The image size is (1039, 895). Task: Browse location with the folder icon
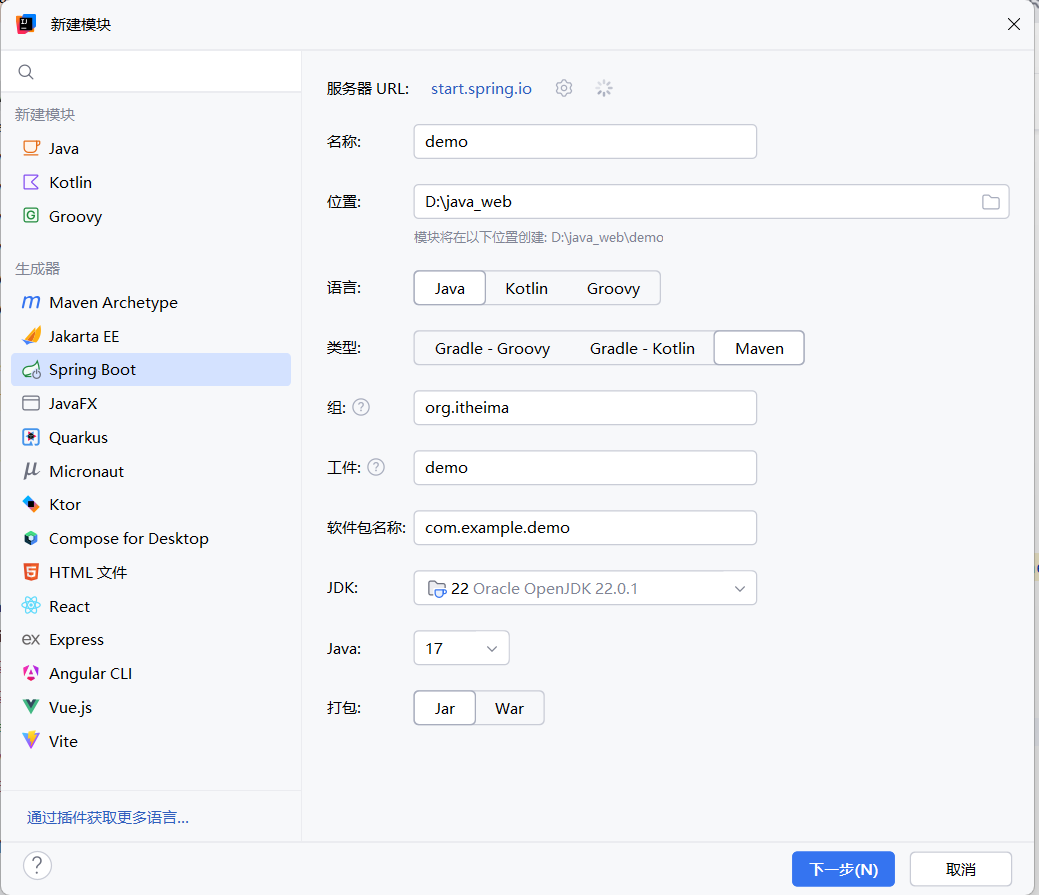[x=991, y=202]
